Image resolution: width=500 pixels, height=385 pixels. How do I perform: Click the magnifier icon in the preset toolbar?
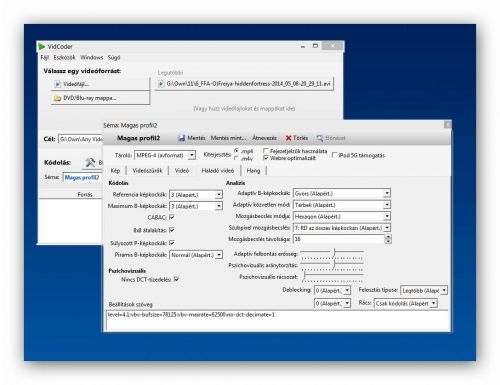320,138
